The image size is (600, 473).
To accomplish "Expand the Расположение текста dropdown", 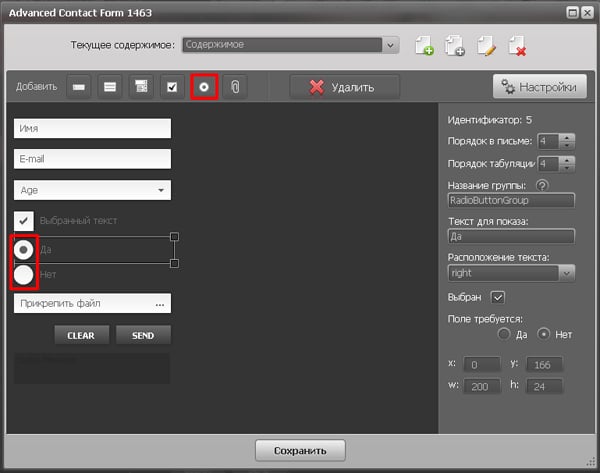I will click(x=566, y=272).
